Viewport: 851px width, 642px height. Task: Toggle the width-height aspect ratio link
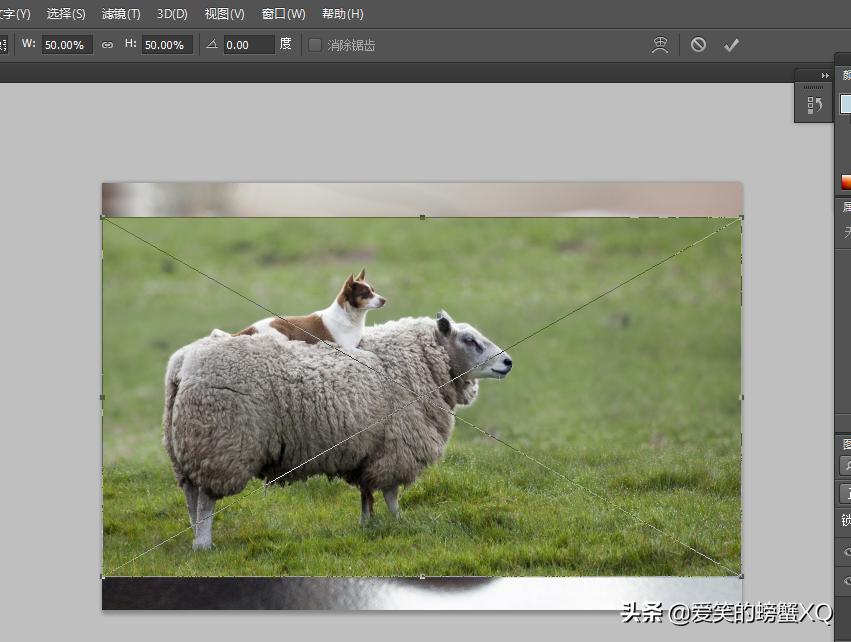(x=107, y=45)
